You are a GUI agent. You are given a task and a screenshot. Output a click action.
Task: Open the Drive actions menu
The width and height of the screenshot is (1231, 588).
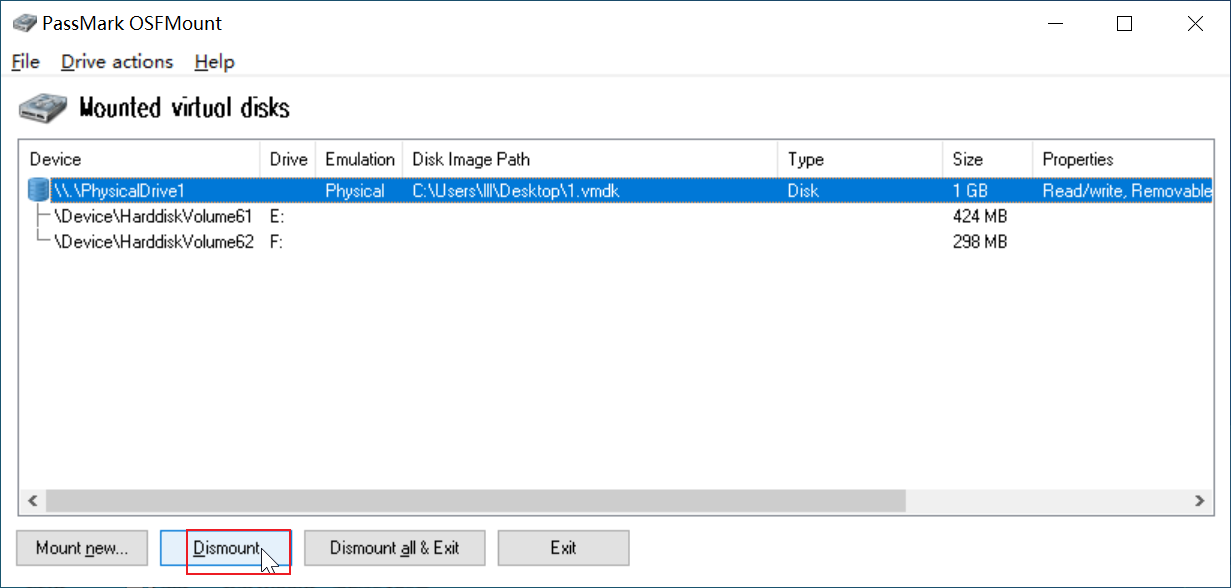pyautogui.click(x=117, y=62)
